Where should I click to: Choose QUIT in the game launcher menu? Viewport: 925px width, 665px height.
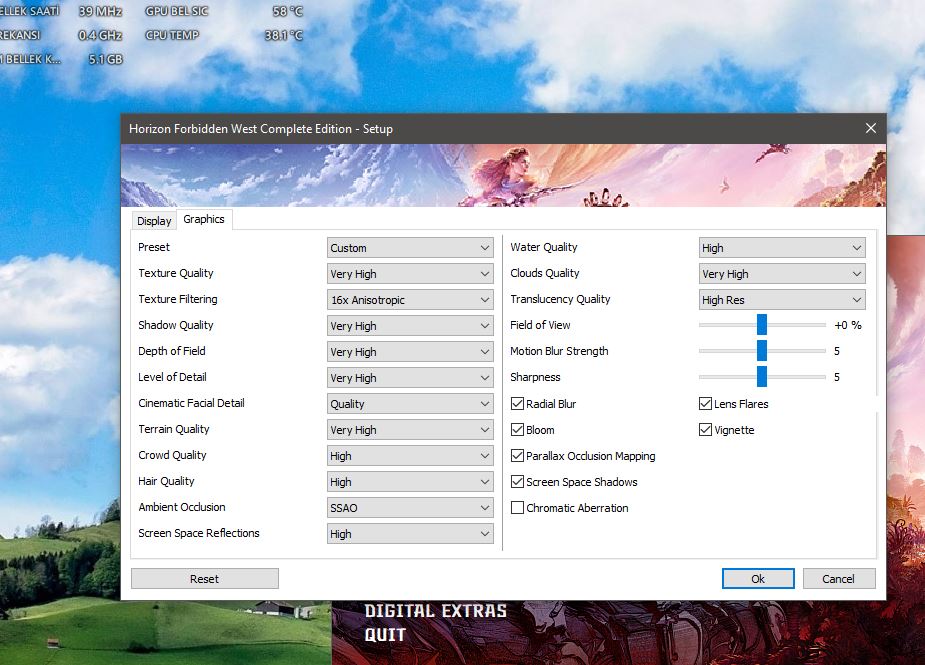385,635
